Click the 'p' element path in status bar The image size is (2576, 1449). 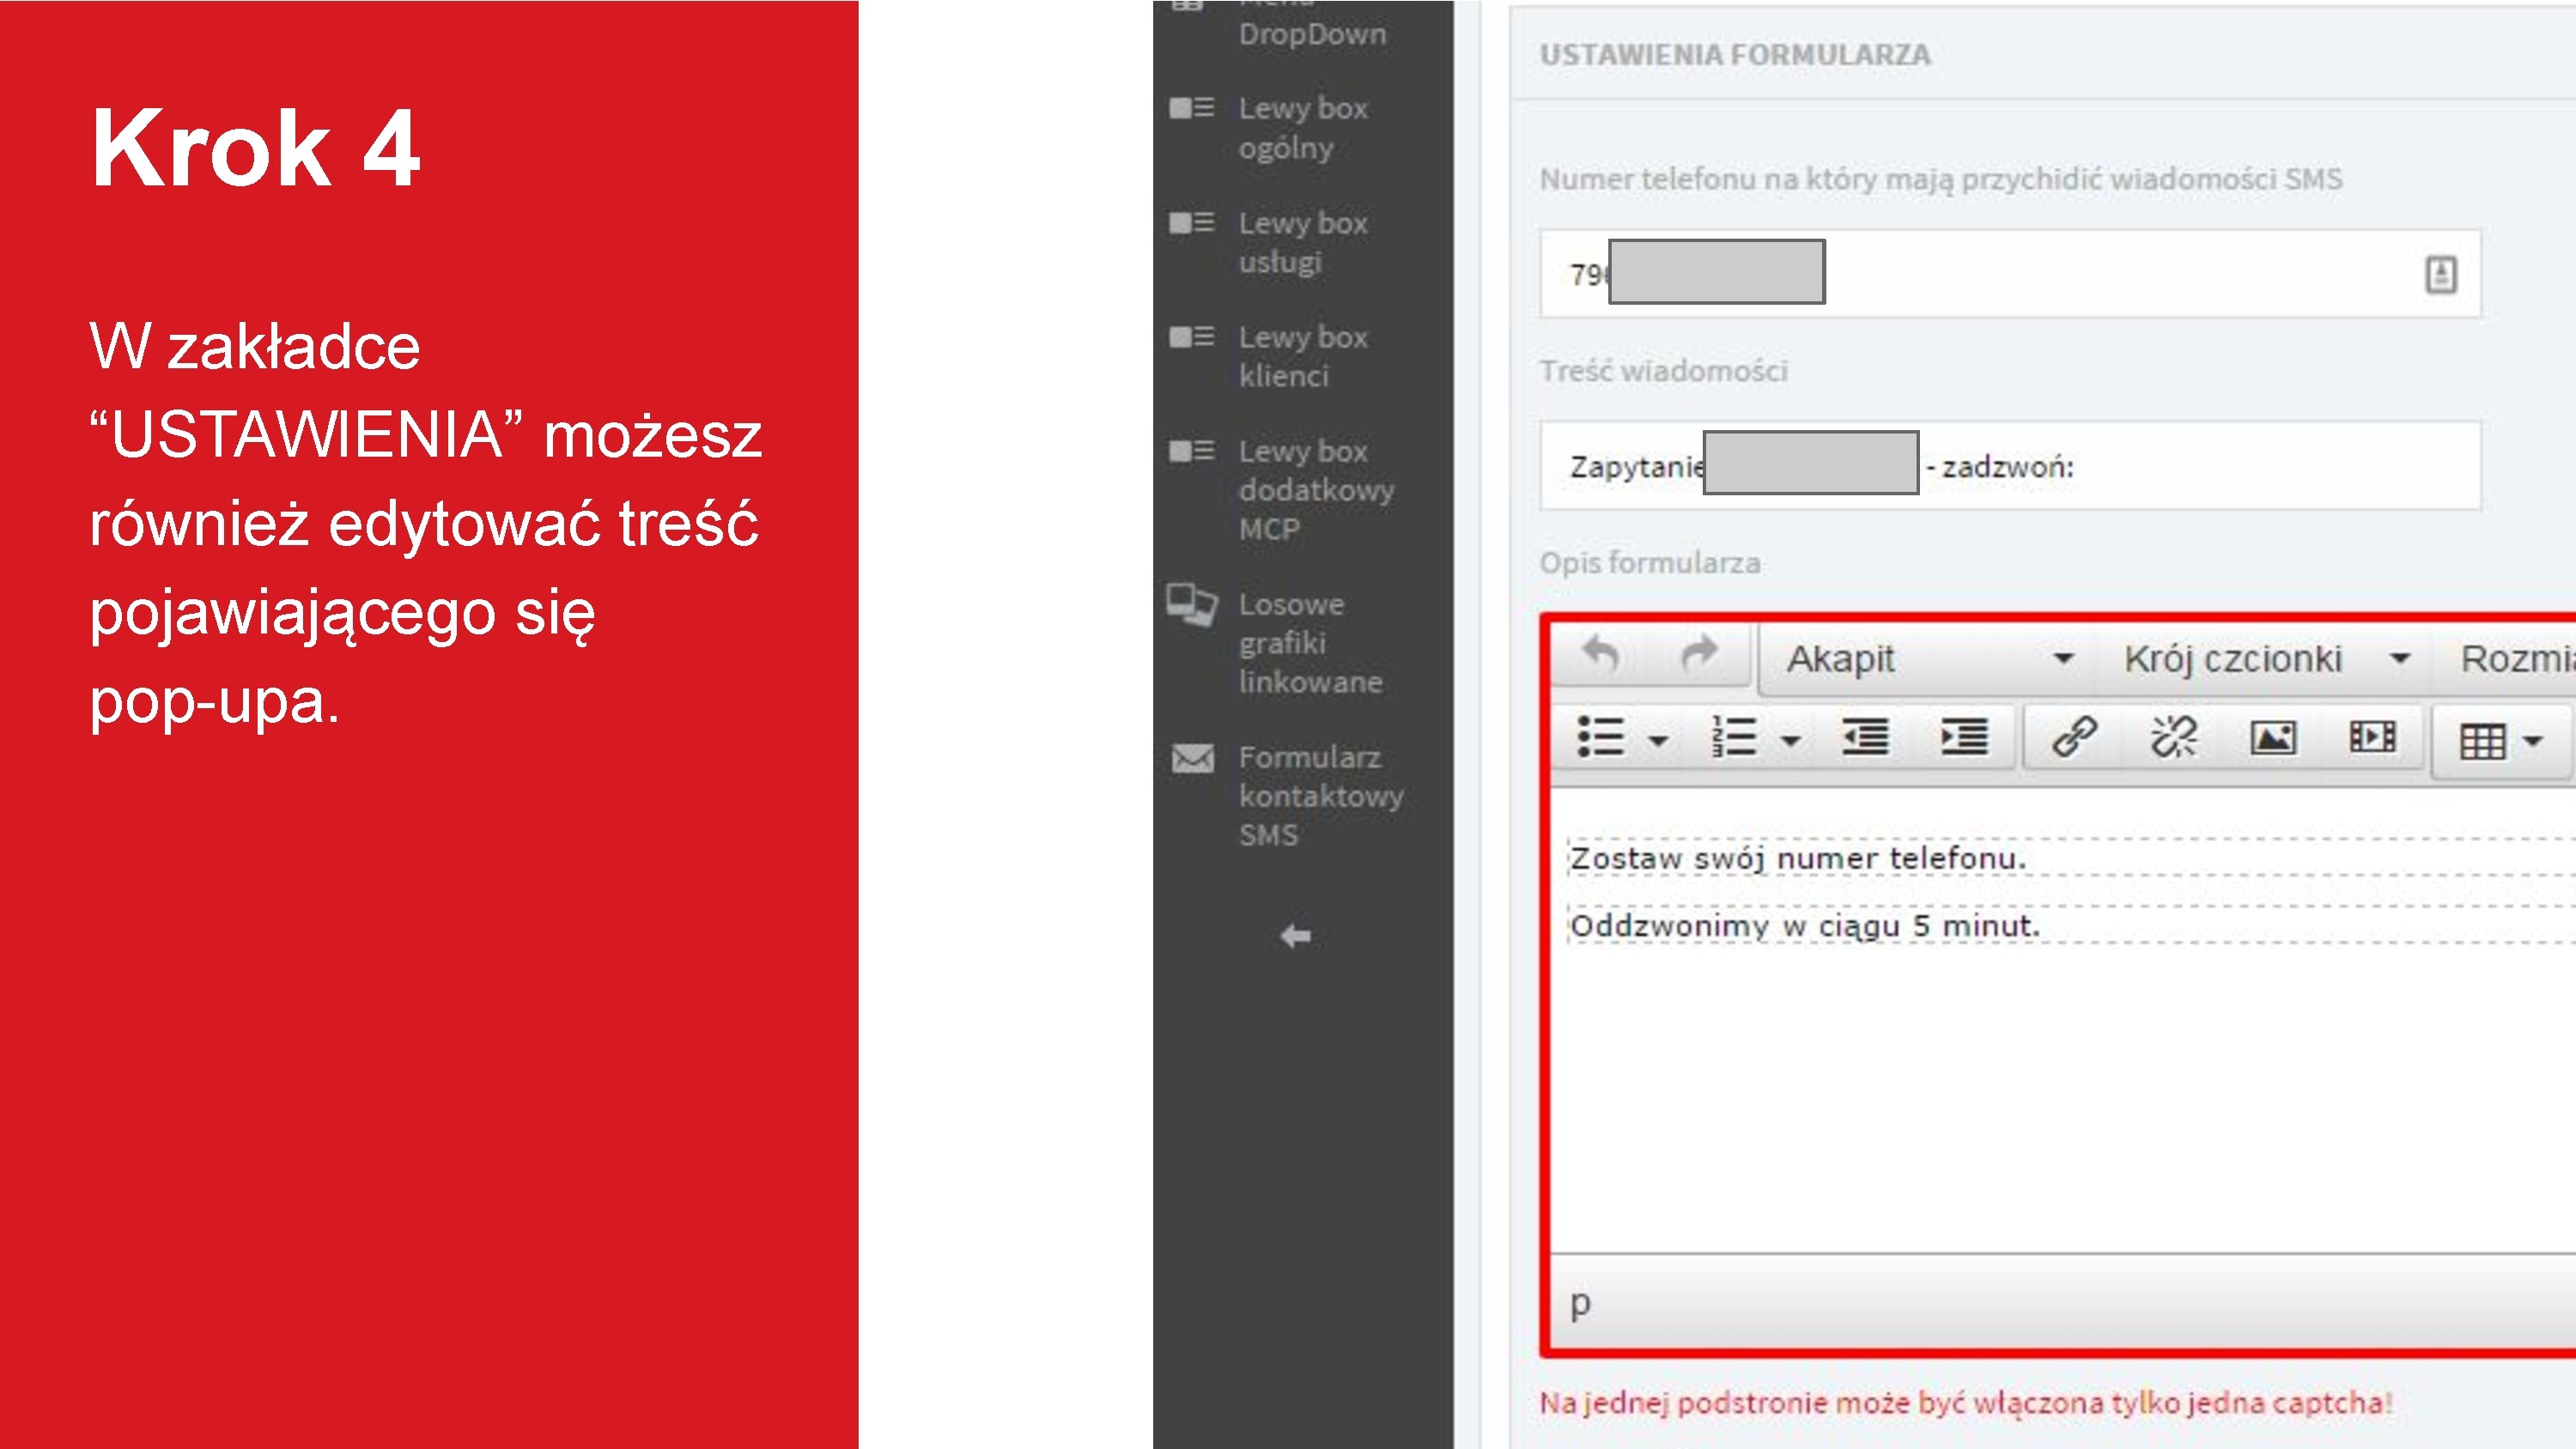(x=1580, y=1304)
